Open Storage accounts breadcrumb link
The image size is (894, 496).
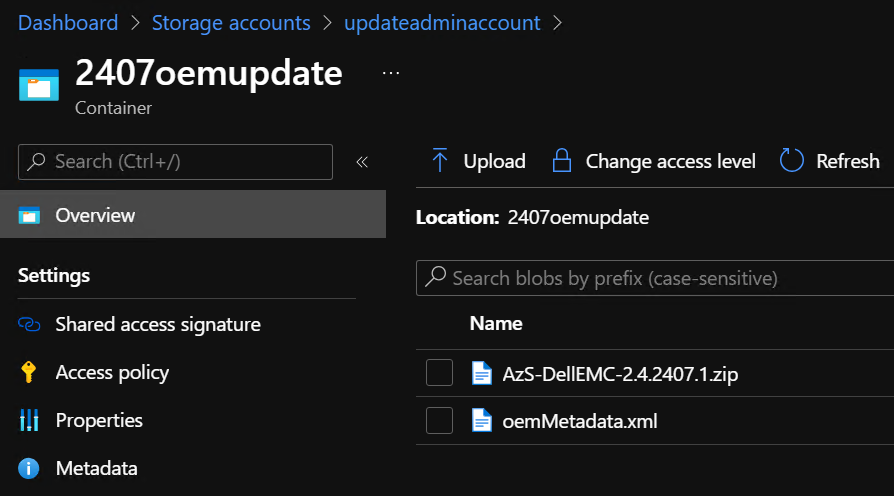231,22
